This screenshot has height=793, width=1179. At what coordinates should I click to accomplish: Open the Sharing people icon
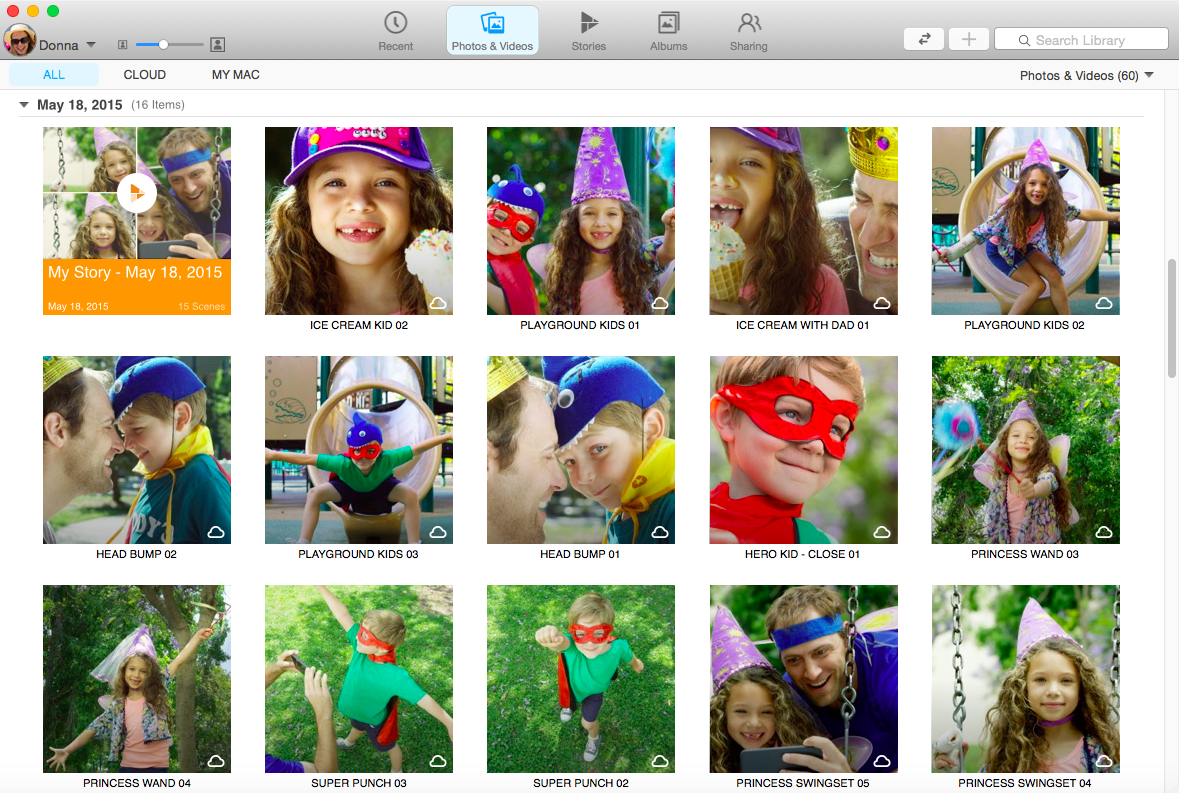(x=748, y=24)
